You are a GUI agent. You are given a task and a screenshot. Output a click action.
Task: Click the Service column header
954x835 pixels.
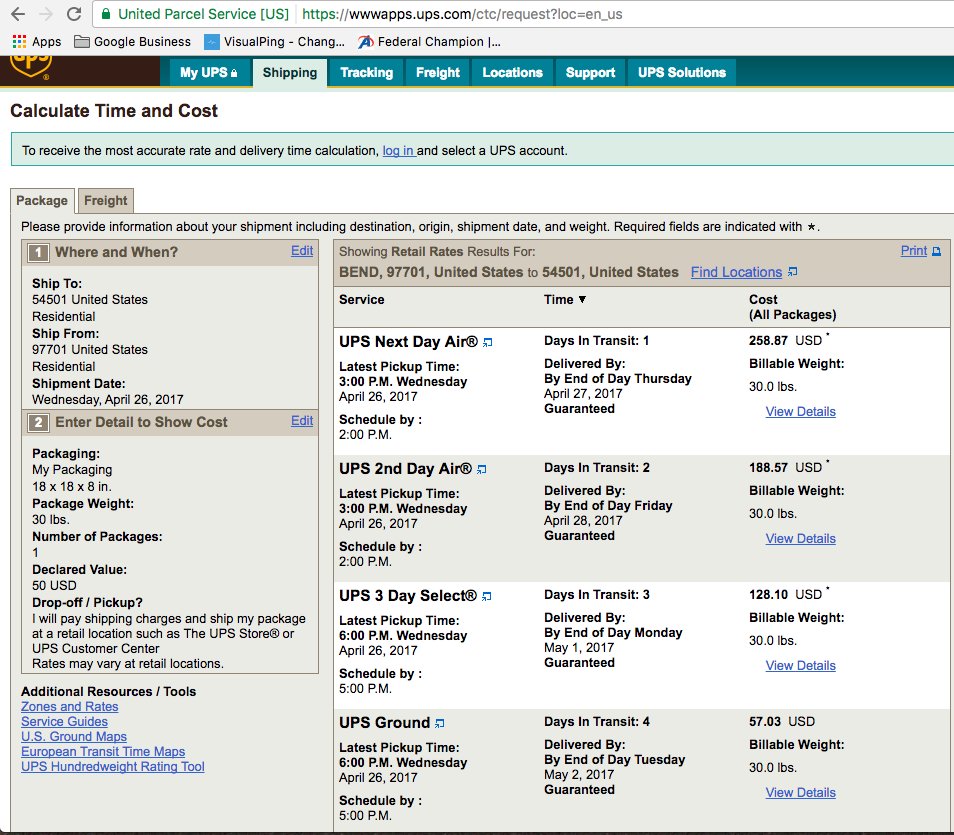(361, 299)
